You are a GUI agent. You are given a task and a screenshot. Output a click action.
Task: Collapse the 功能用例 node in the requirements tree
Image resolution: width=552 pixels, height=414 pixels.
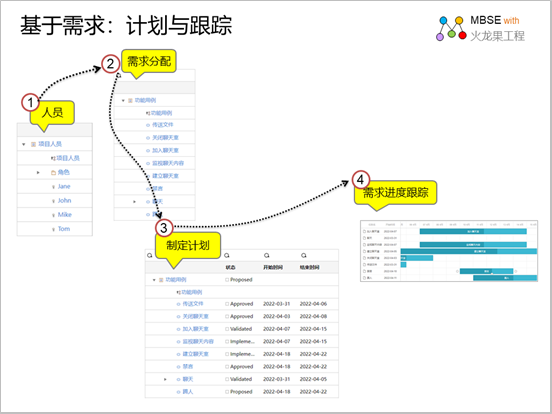click(123, 101)
